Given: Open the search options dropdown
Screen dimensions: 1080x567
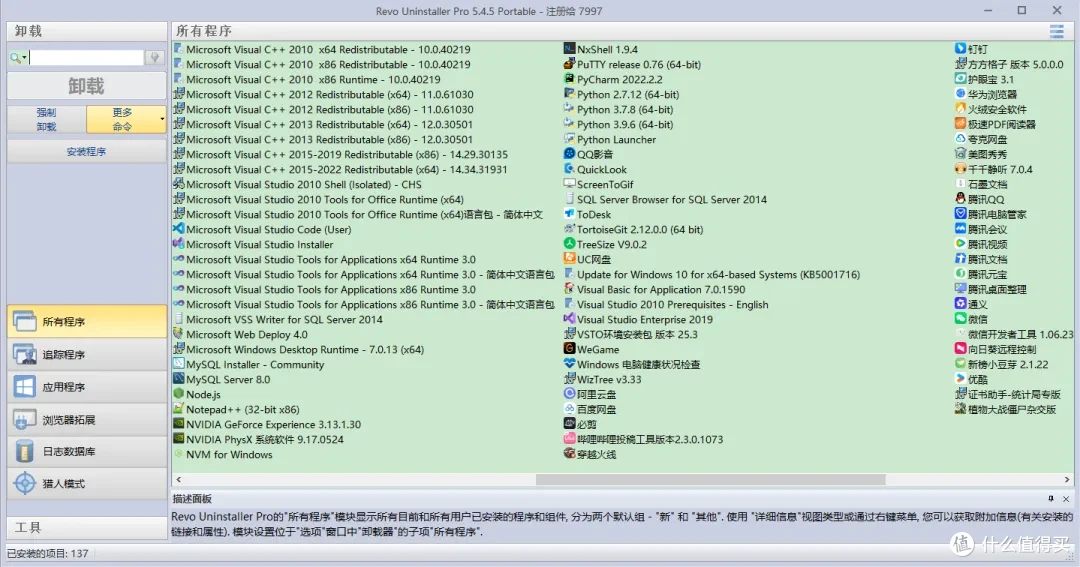Looking at the screenshot, I should click(x=18, y=58).
